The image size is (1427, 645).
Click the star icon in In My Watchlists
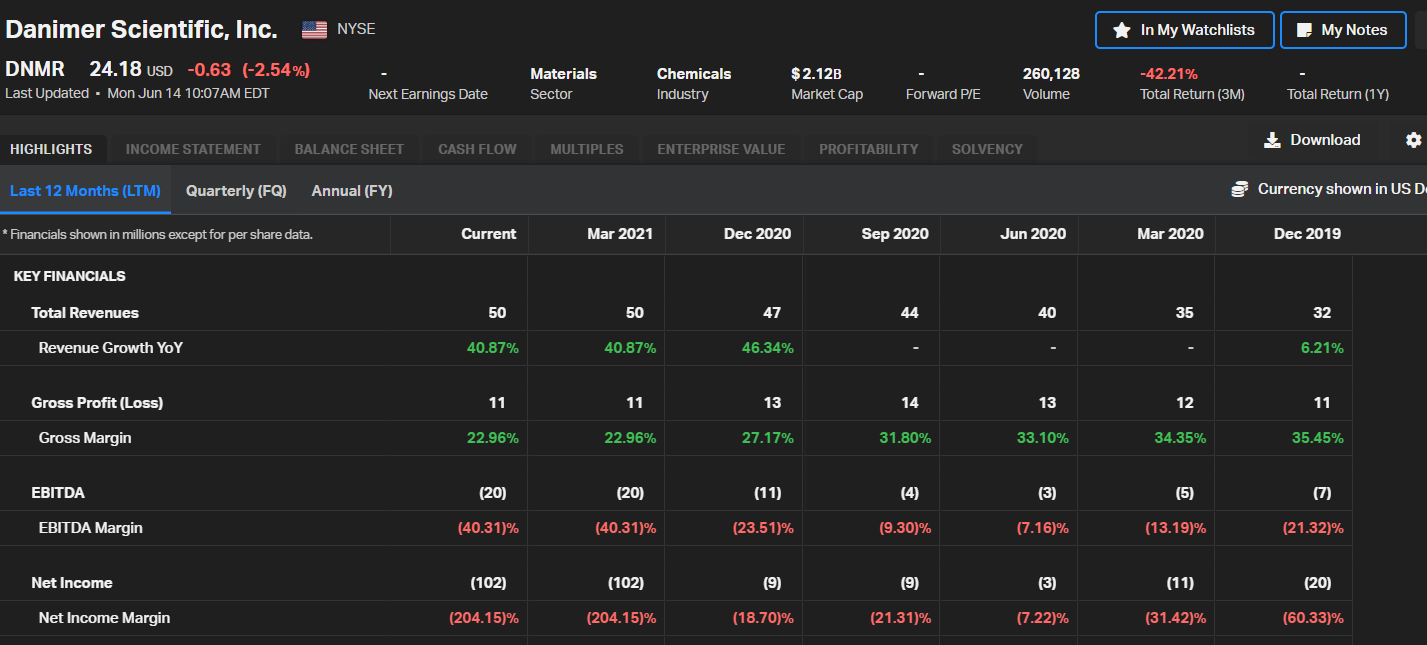[x=1122, y=30]
